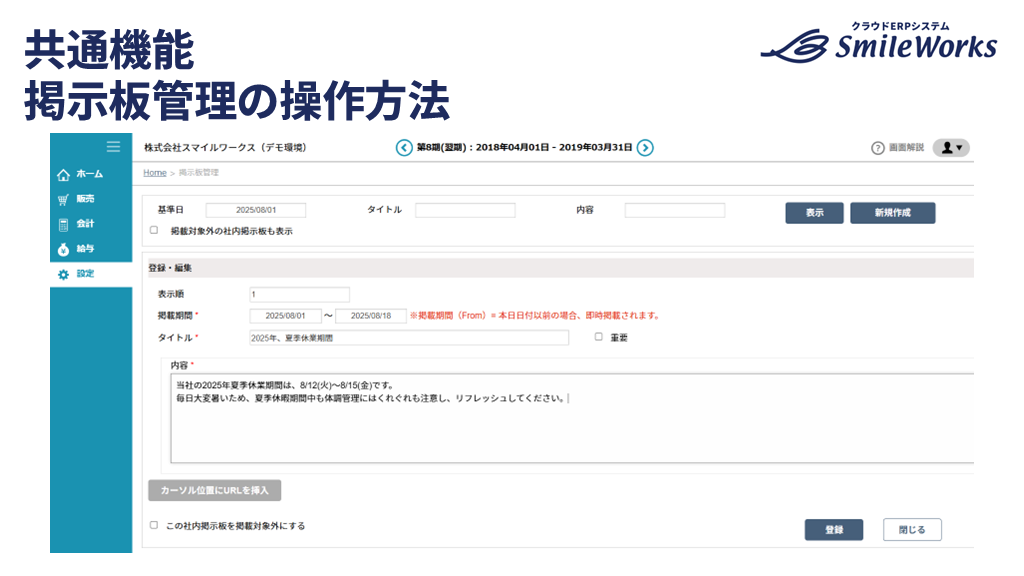Click the 掲載期間 end date field
This screenshot has height=576, width=1024.
click(x=371, y=316)
